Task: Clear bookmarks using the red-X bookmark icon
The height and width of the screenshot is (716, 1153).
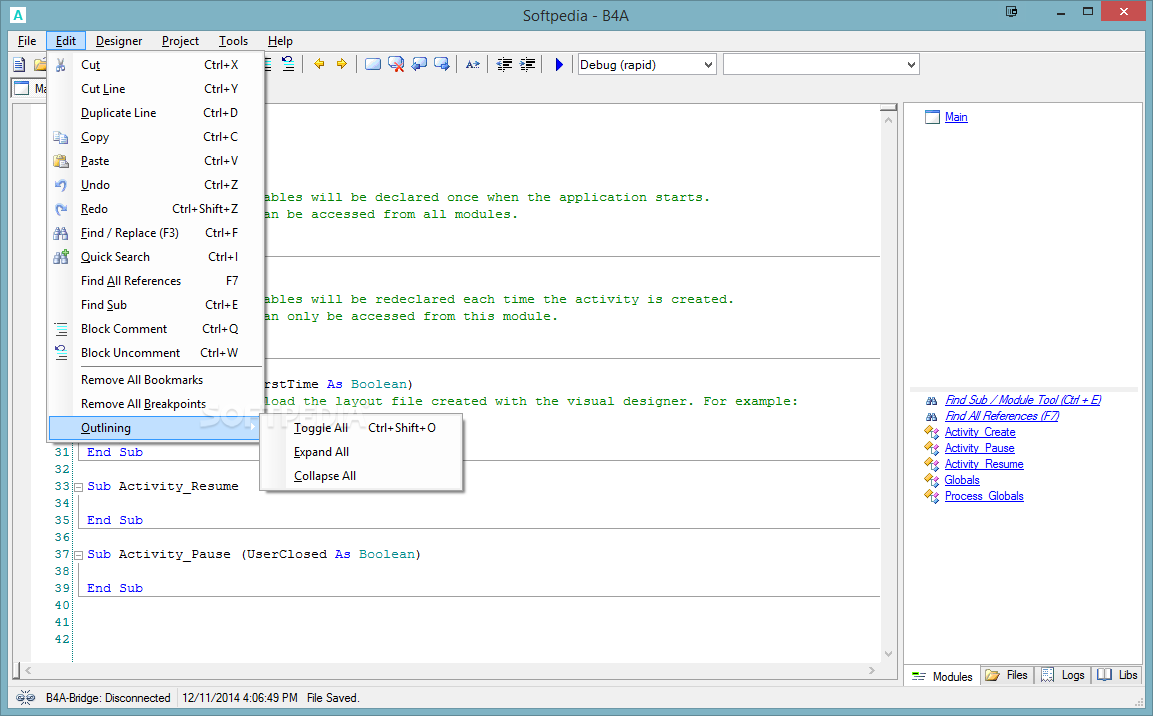Action: coord(396,65)
